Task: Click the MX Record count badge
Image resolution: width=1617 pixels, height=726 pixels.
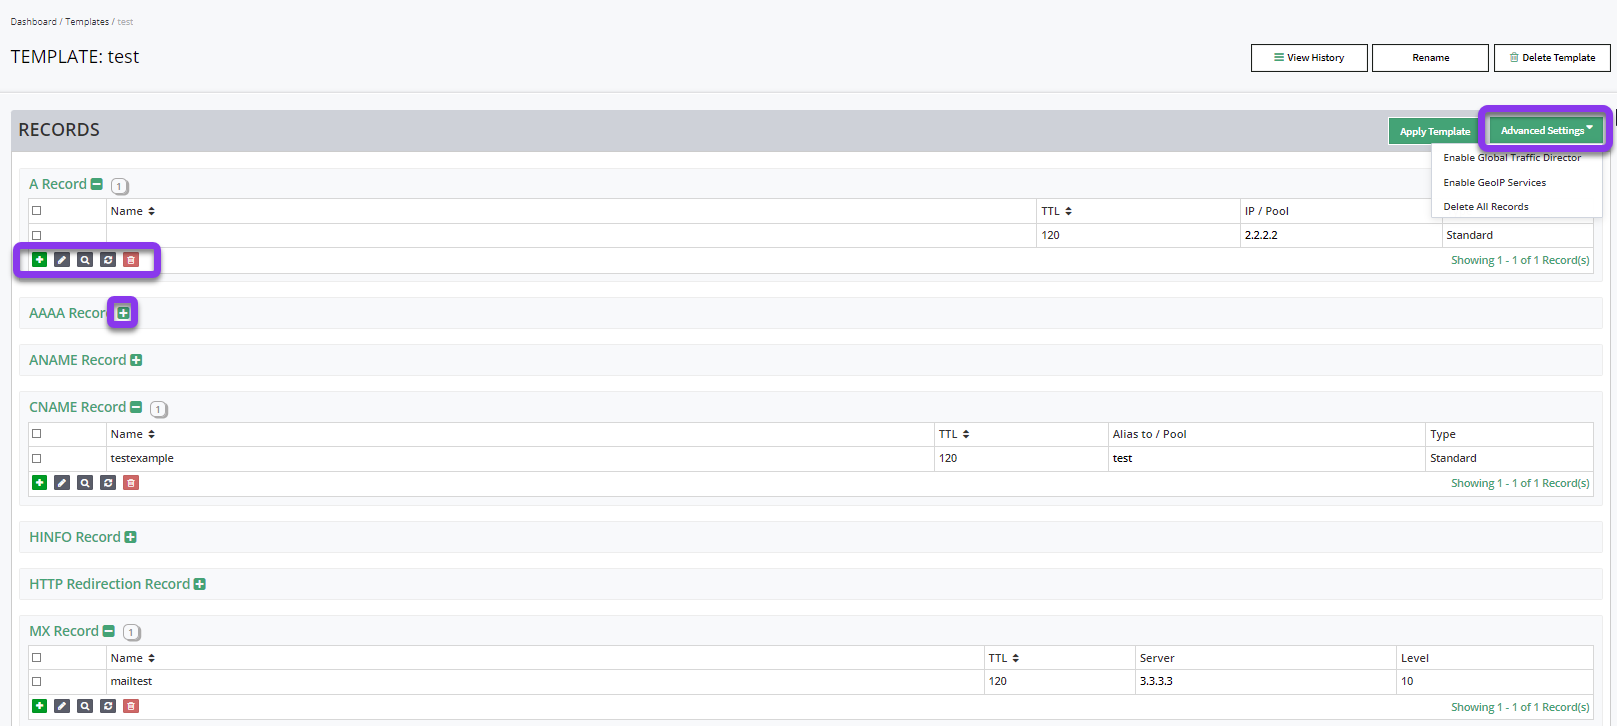Action: coord(131,633)
